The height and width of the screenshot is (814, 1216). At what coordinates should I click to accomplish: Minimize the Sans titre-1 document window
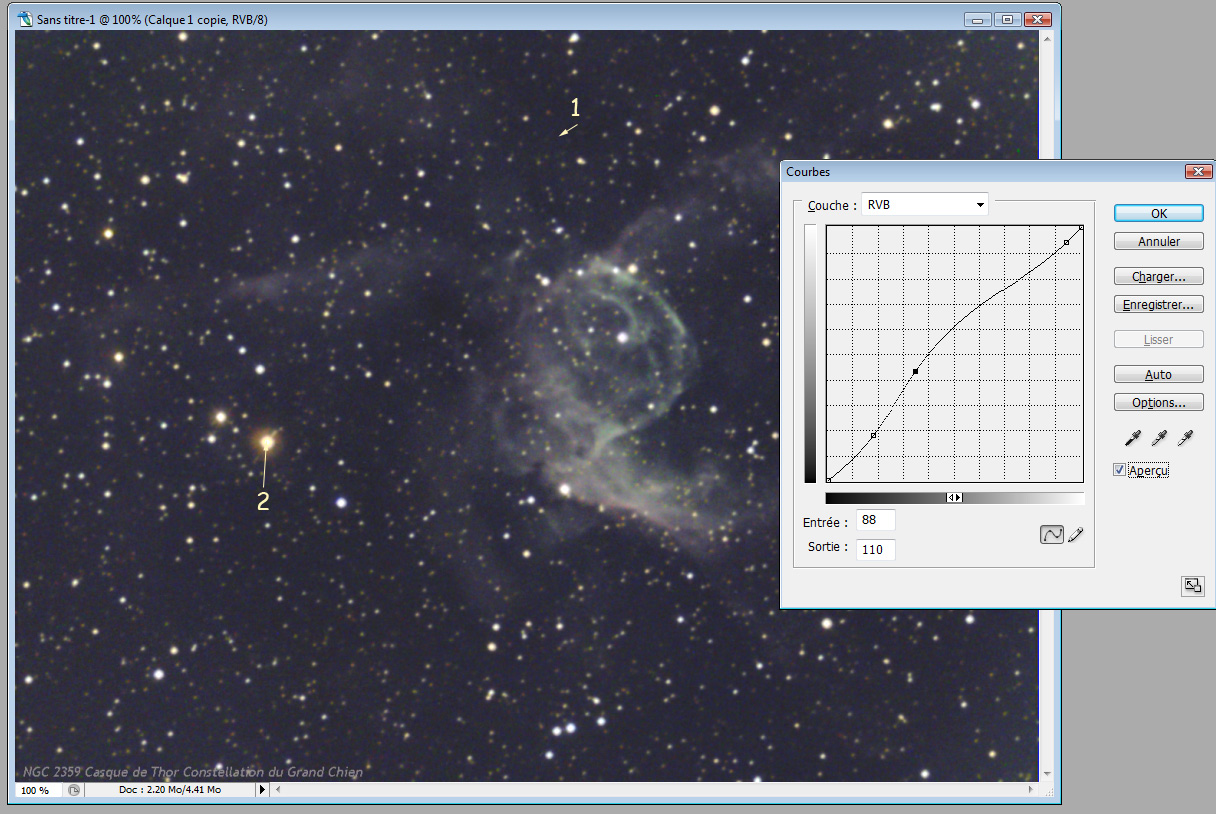point(979,19)
